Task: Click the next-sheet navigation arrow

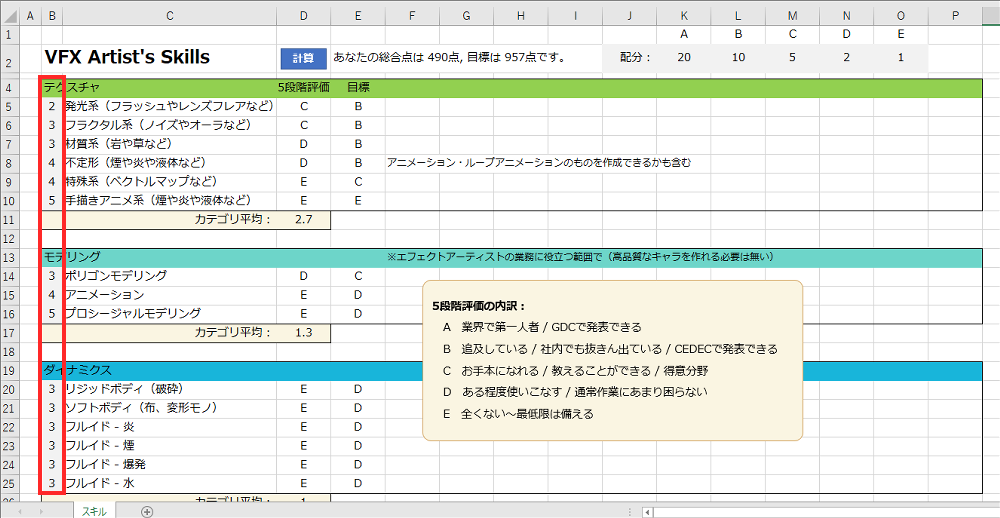Action: click(x=43, y=512)
